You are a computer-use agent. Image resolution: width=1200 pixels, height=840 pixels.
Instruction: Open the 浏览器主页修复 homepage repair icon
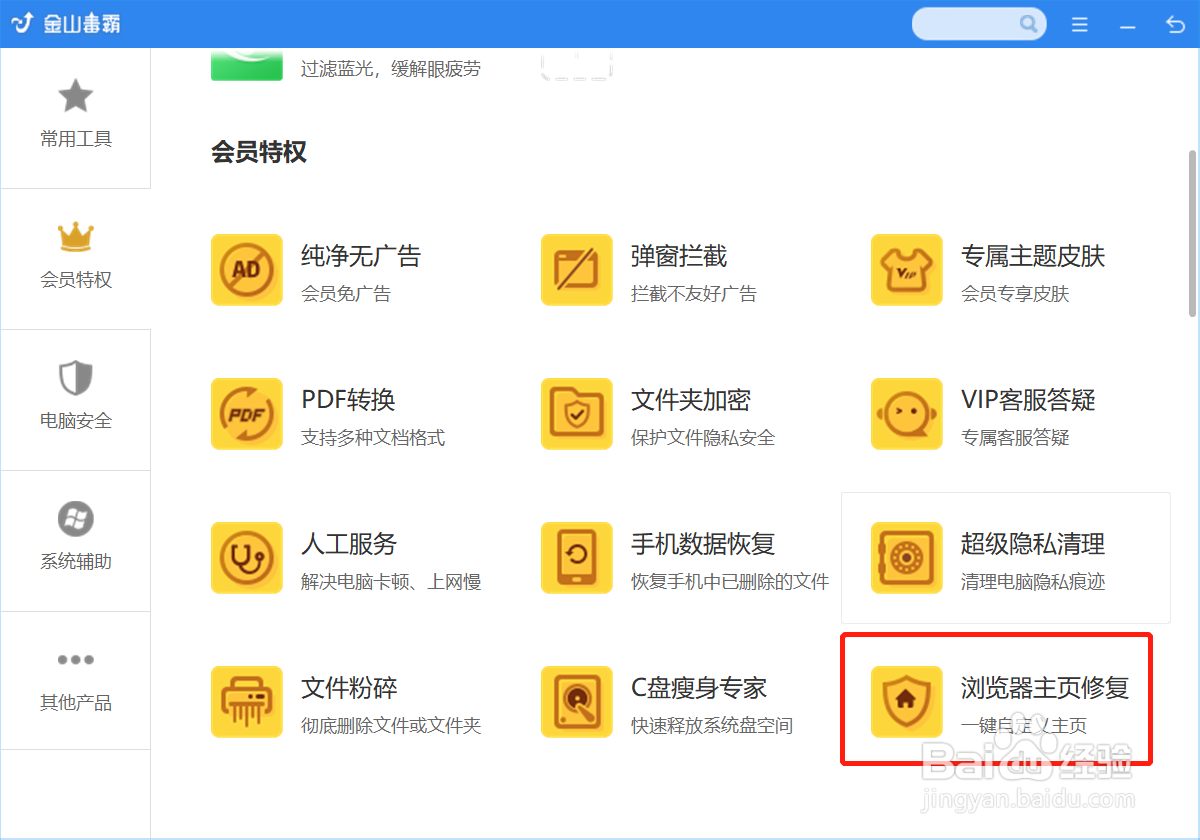[906, 701]
